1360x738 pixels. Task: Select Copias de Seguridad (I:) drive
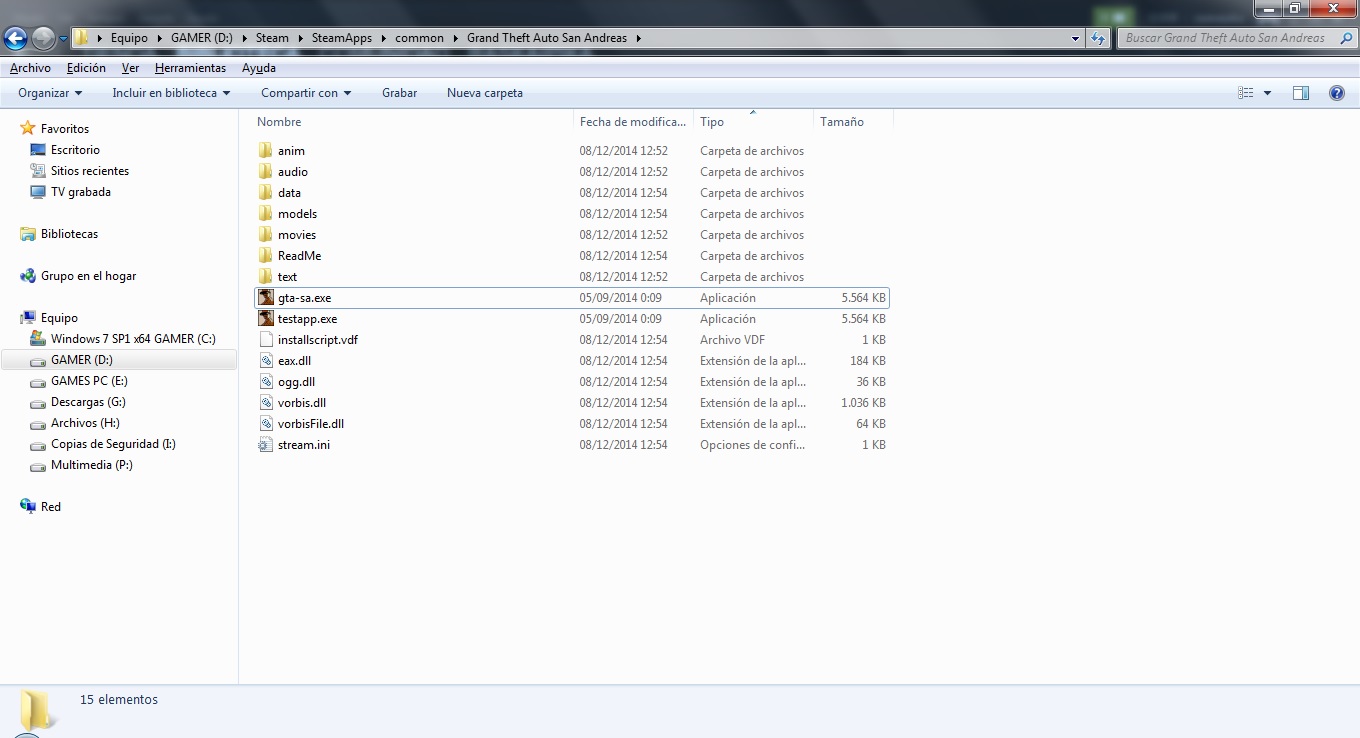pyautogui.click(x=113, y=444)
